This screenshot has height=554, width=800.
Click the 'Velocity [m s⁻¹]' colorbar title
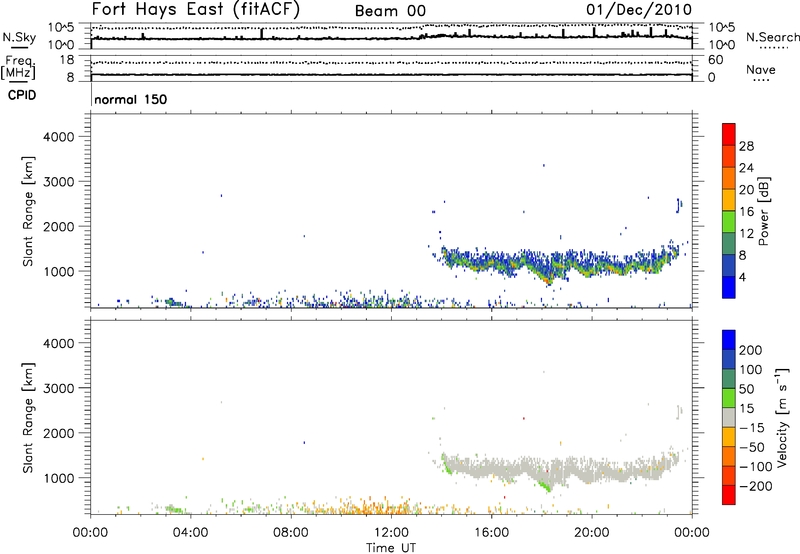click(x=782, y=417)
